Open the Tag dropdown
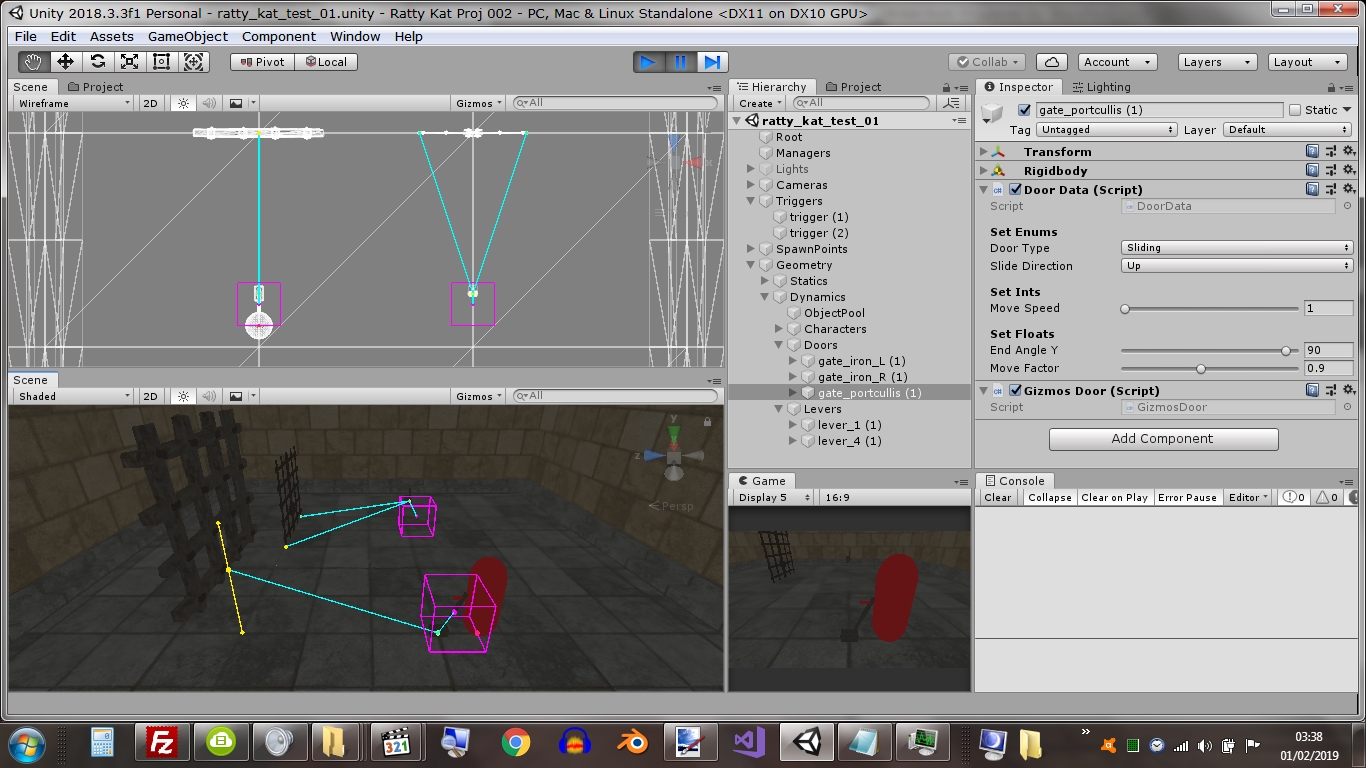 click(1107, 130)
